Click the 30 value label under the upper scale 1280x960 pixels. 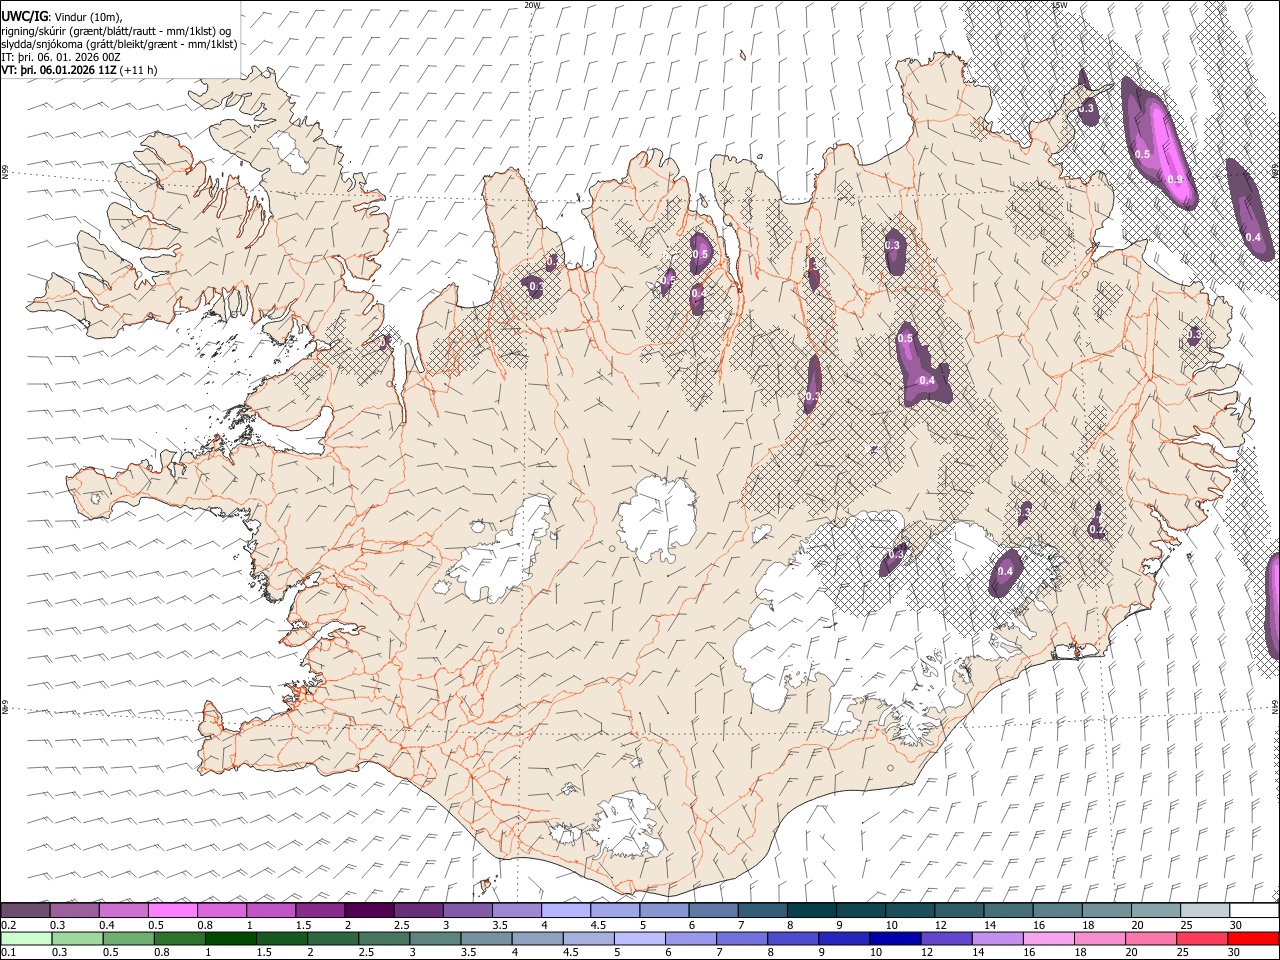point(1235,925)
